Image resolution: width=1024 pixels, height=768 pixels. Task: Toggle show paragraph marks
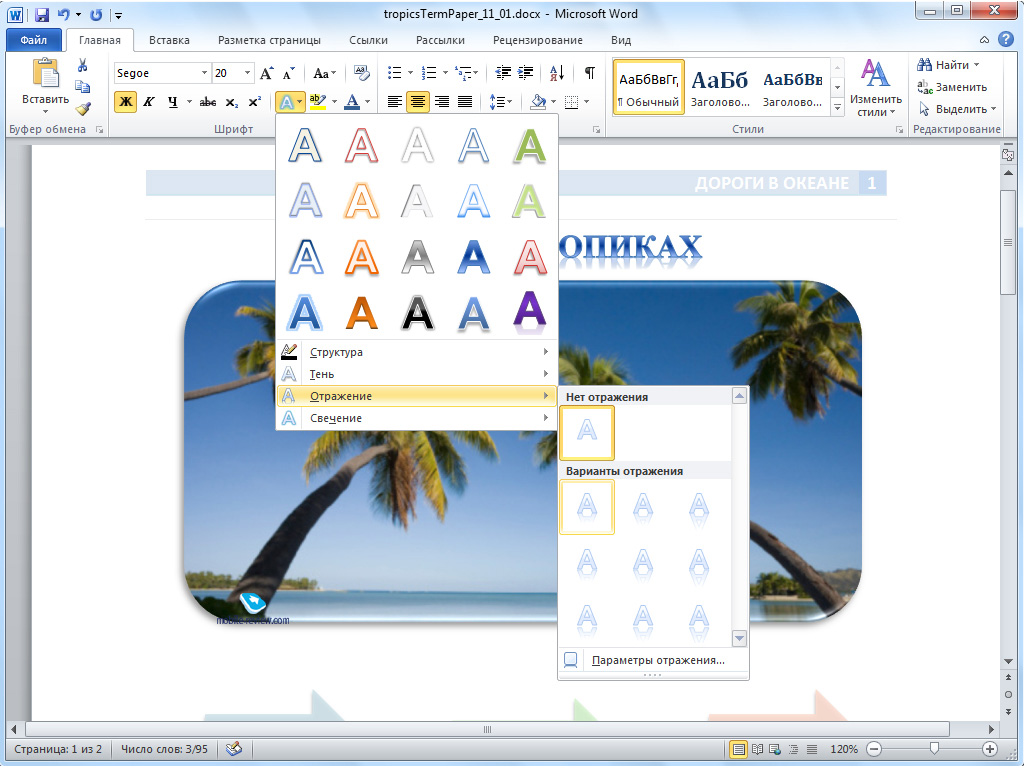tap(589, 72)
